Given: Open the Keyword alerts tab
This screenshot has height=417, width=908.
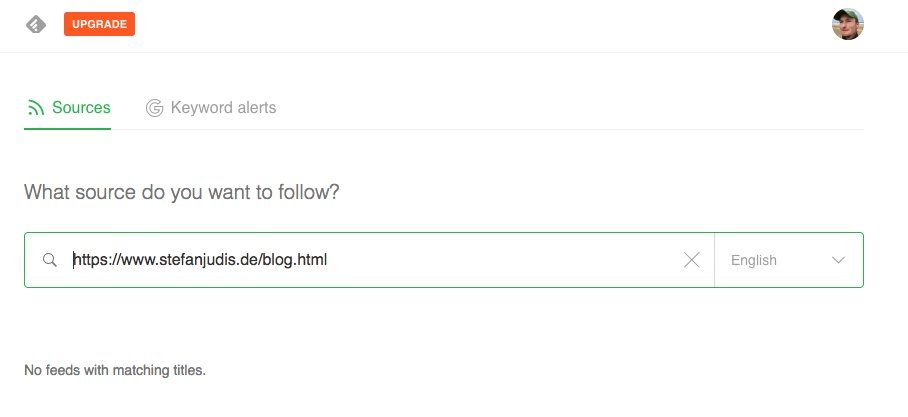Looking at the screenshot, I should coord(223,108).
